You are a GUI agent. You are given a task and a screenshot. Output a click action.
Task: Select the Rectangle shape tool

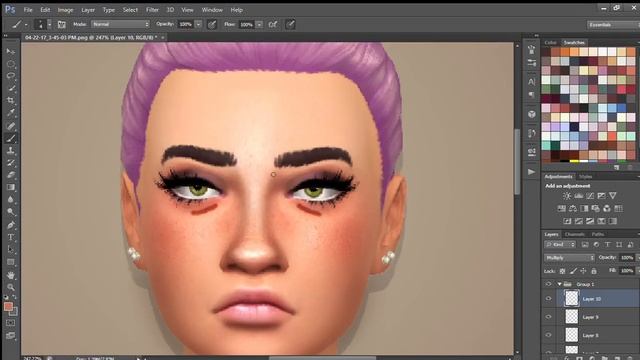tap(11, 262)
